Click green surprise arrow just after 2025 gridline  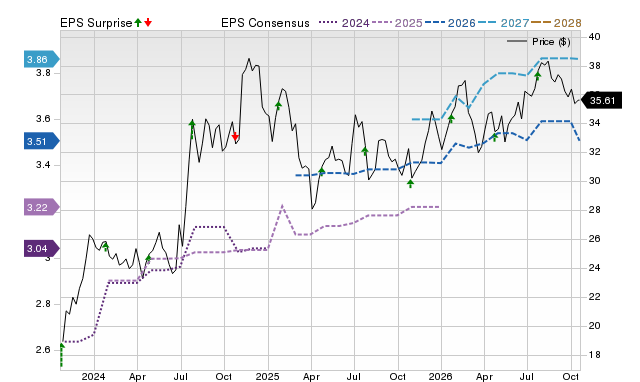(278, 106)
